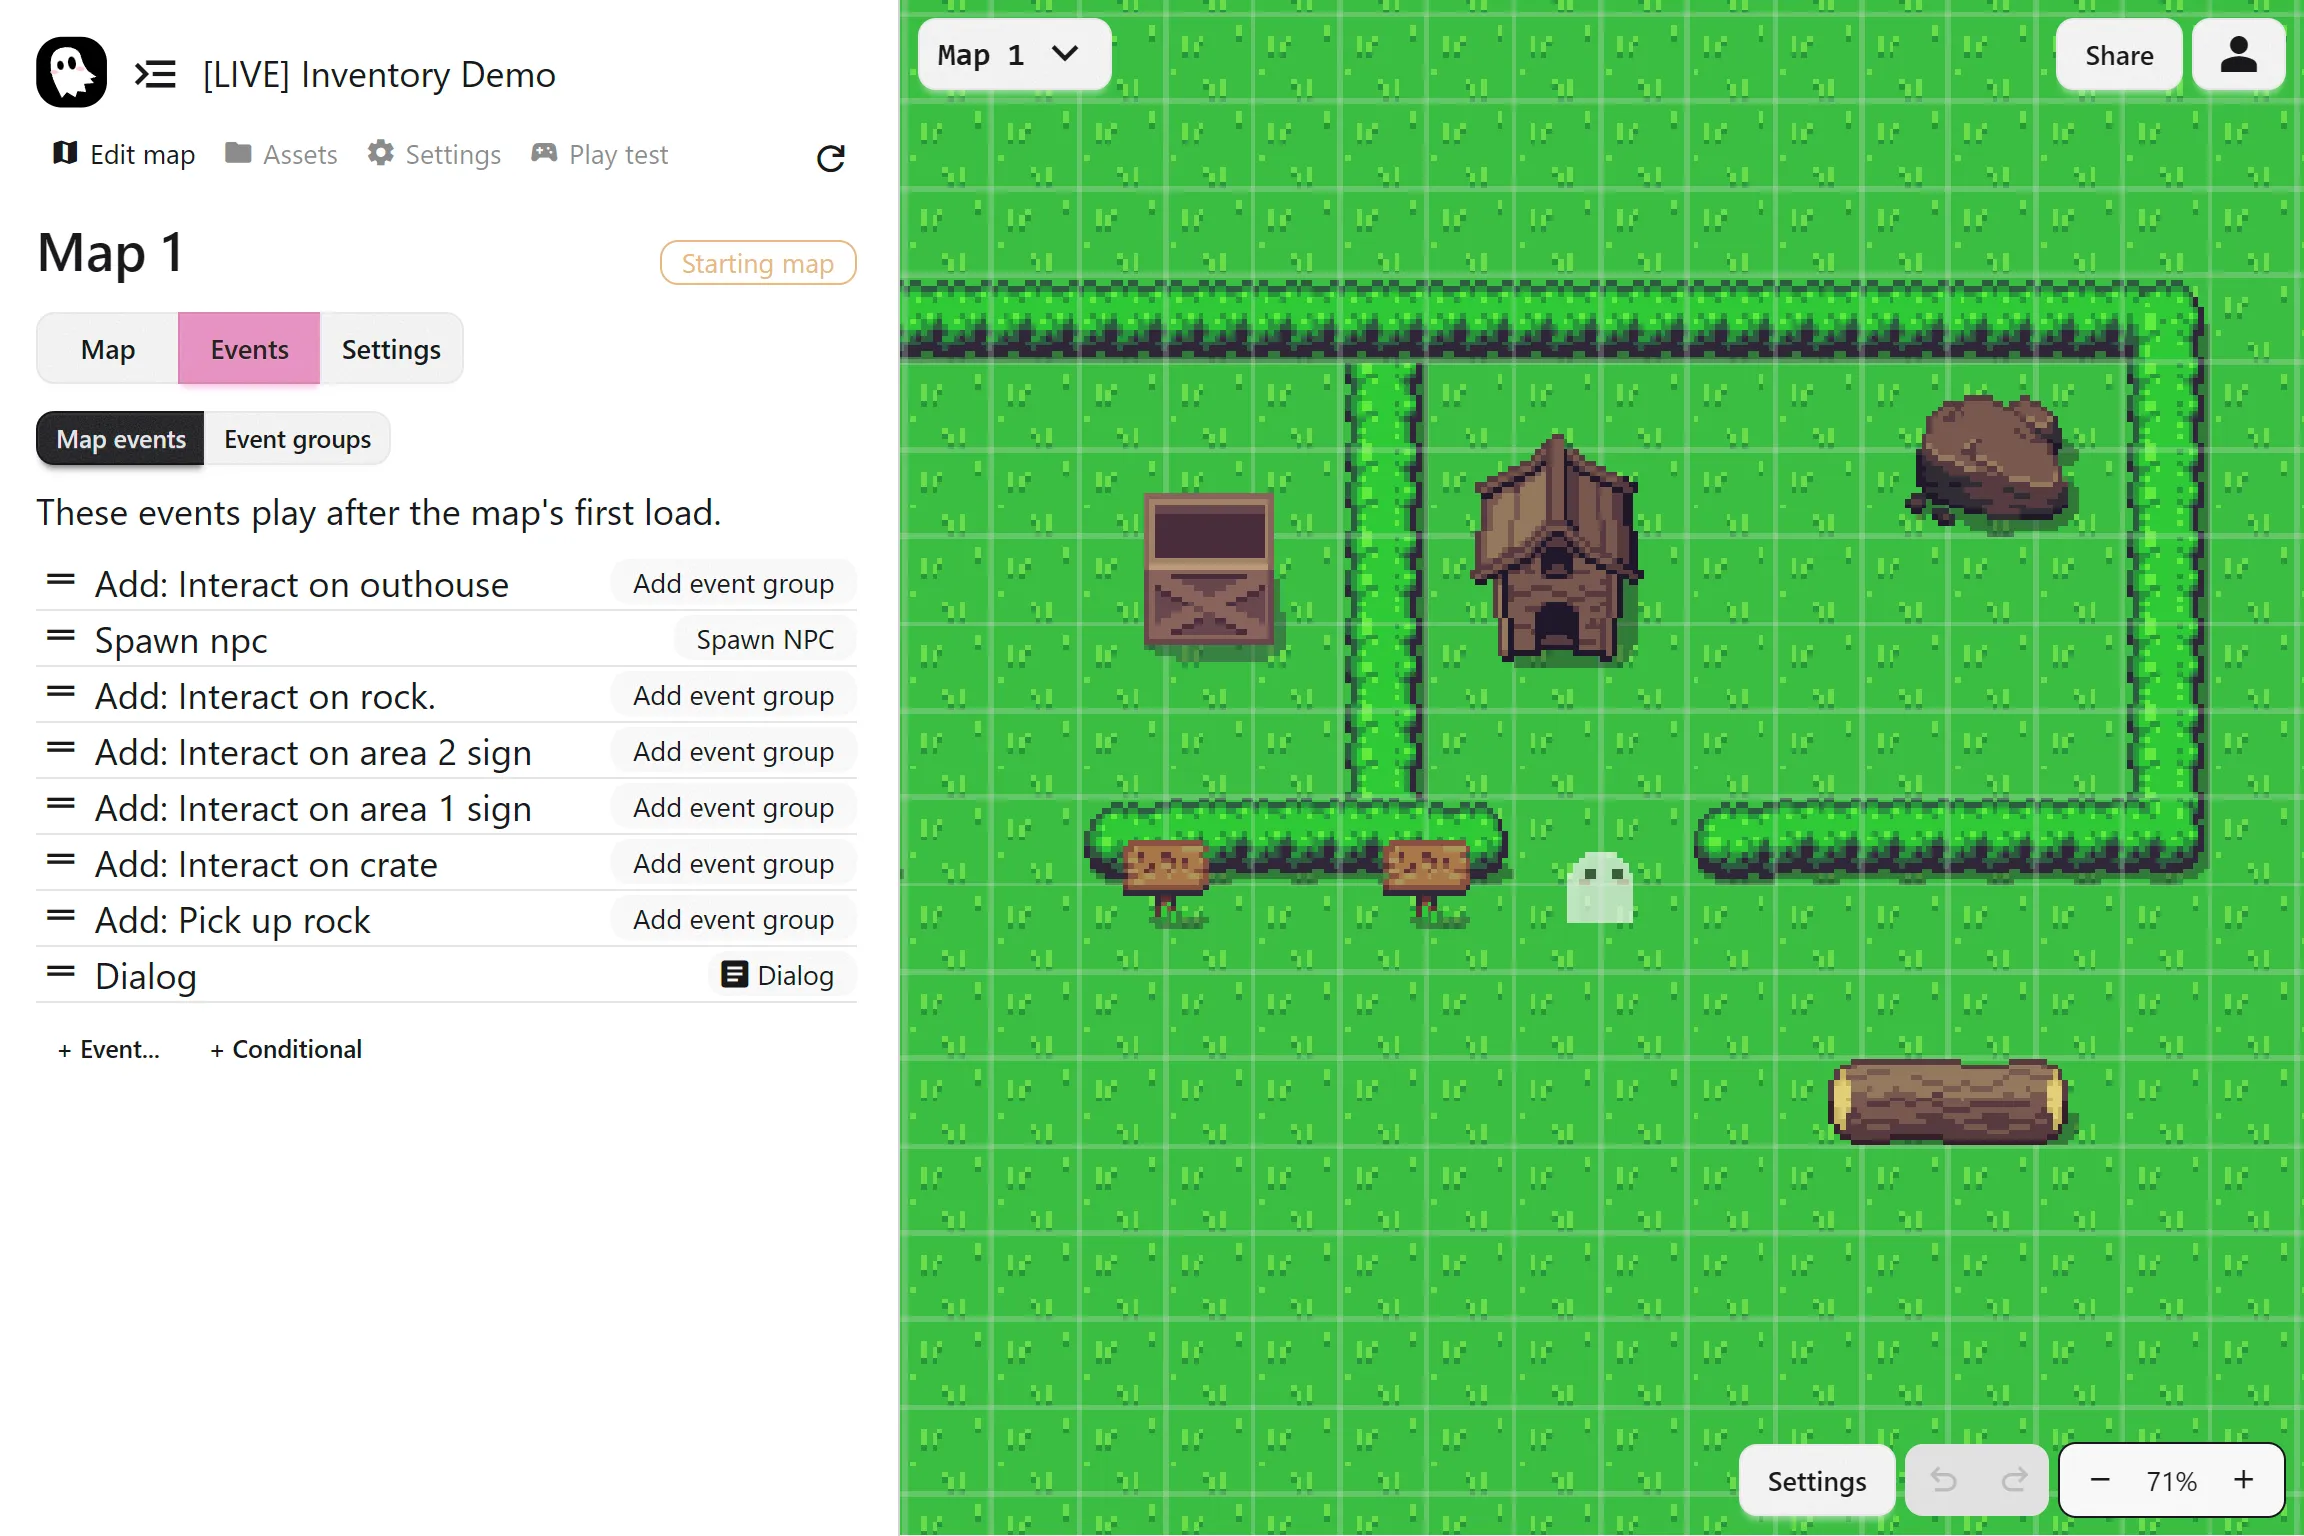Zoom in with the plus icon

pos(2244,1480)
